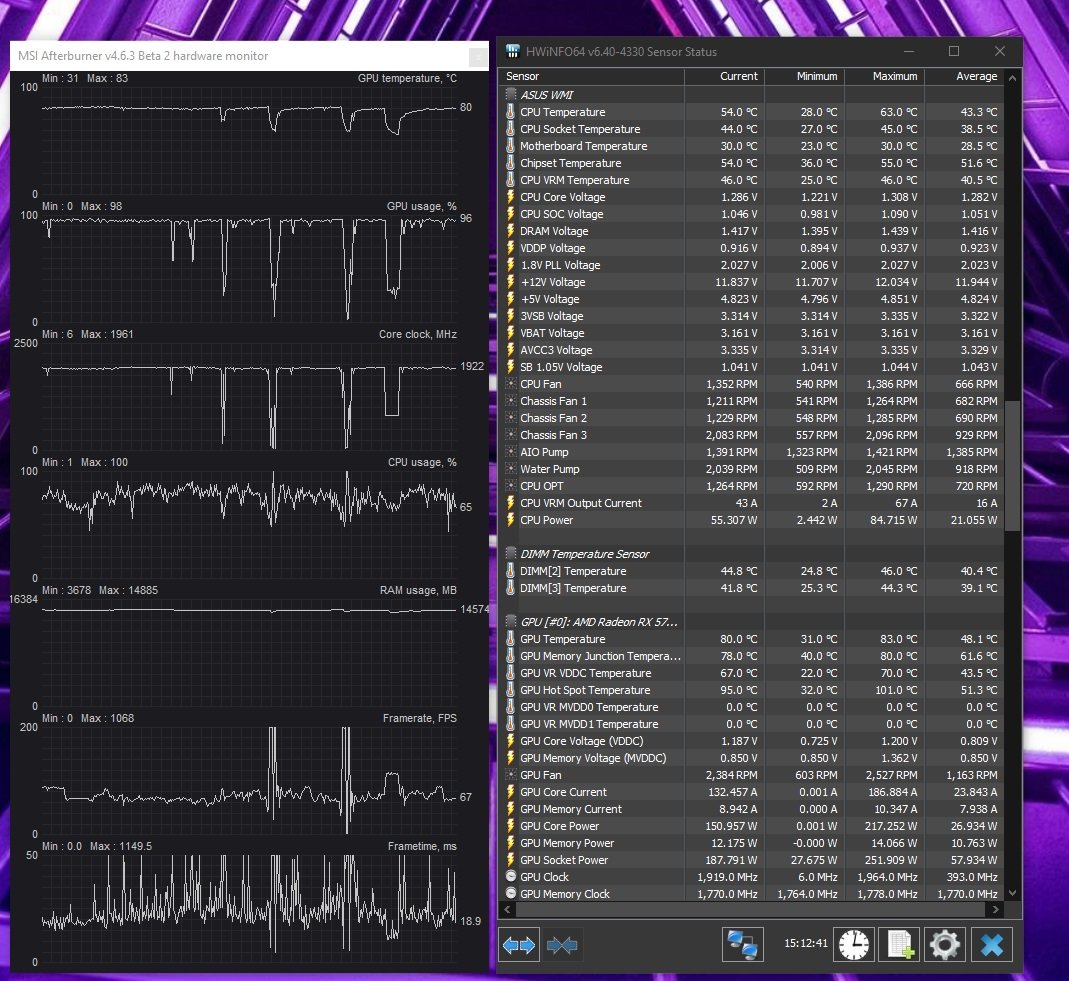Select the CPU VRM Output Current row label
The height and width of the screenshot is (981, 1069).
tap(581, 503)
